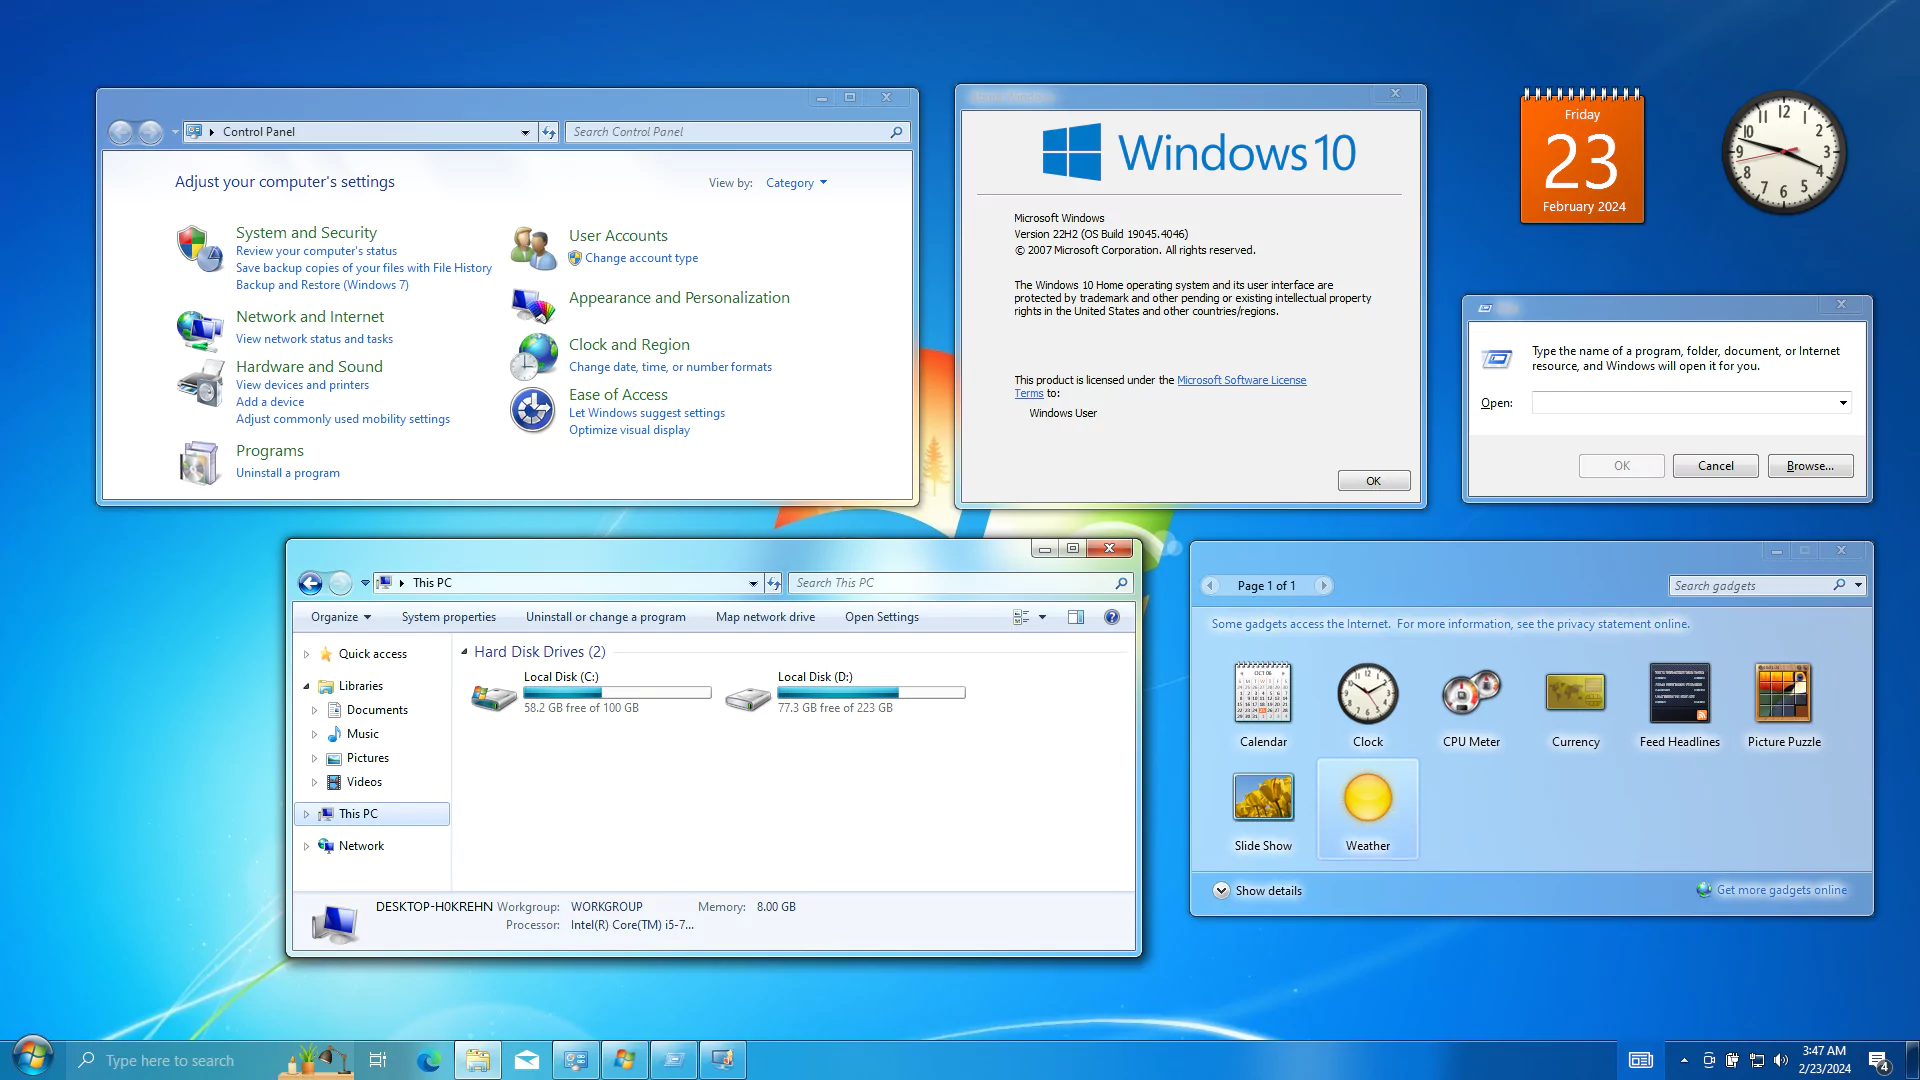This screenshot has height=1080, width=1920.
Task: Click the Clock and Region globe icon
Action: click(533, 357)
